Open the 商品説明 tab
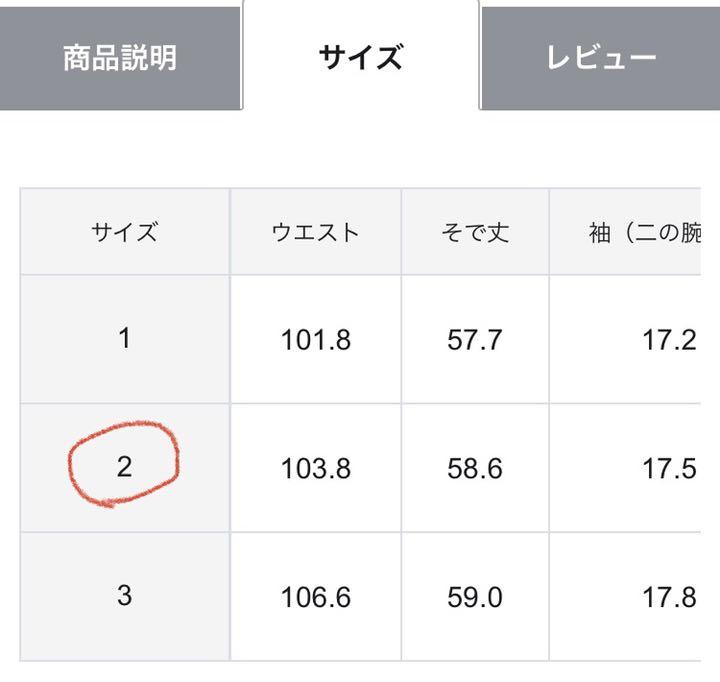The image size is (720, 682). click(x=120, y=58)
